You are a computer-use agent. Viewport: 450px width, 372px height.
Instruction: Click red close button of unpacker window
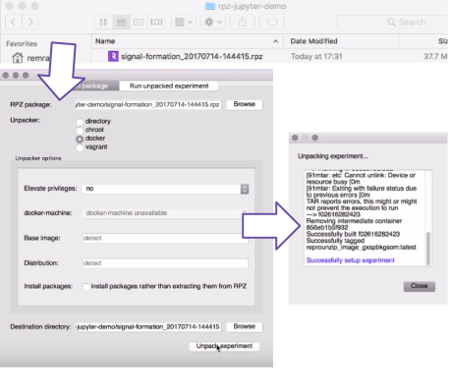pos(6,75)
